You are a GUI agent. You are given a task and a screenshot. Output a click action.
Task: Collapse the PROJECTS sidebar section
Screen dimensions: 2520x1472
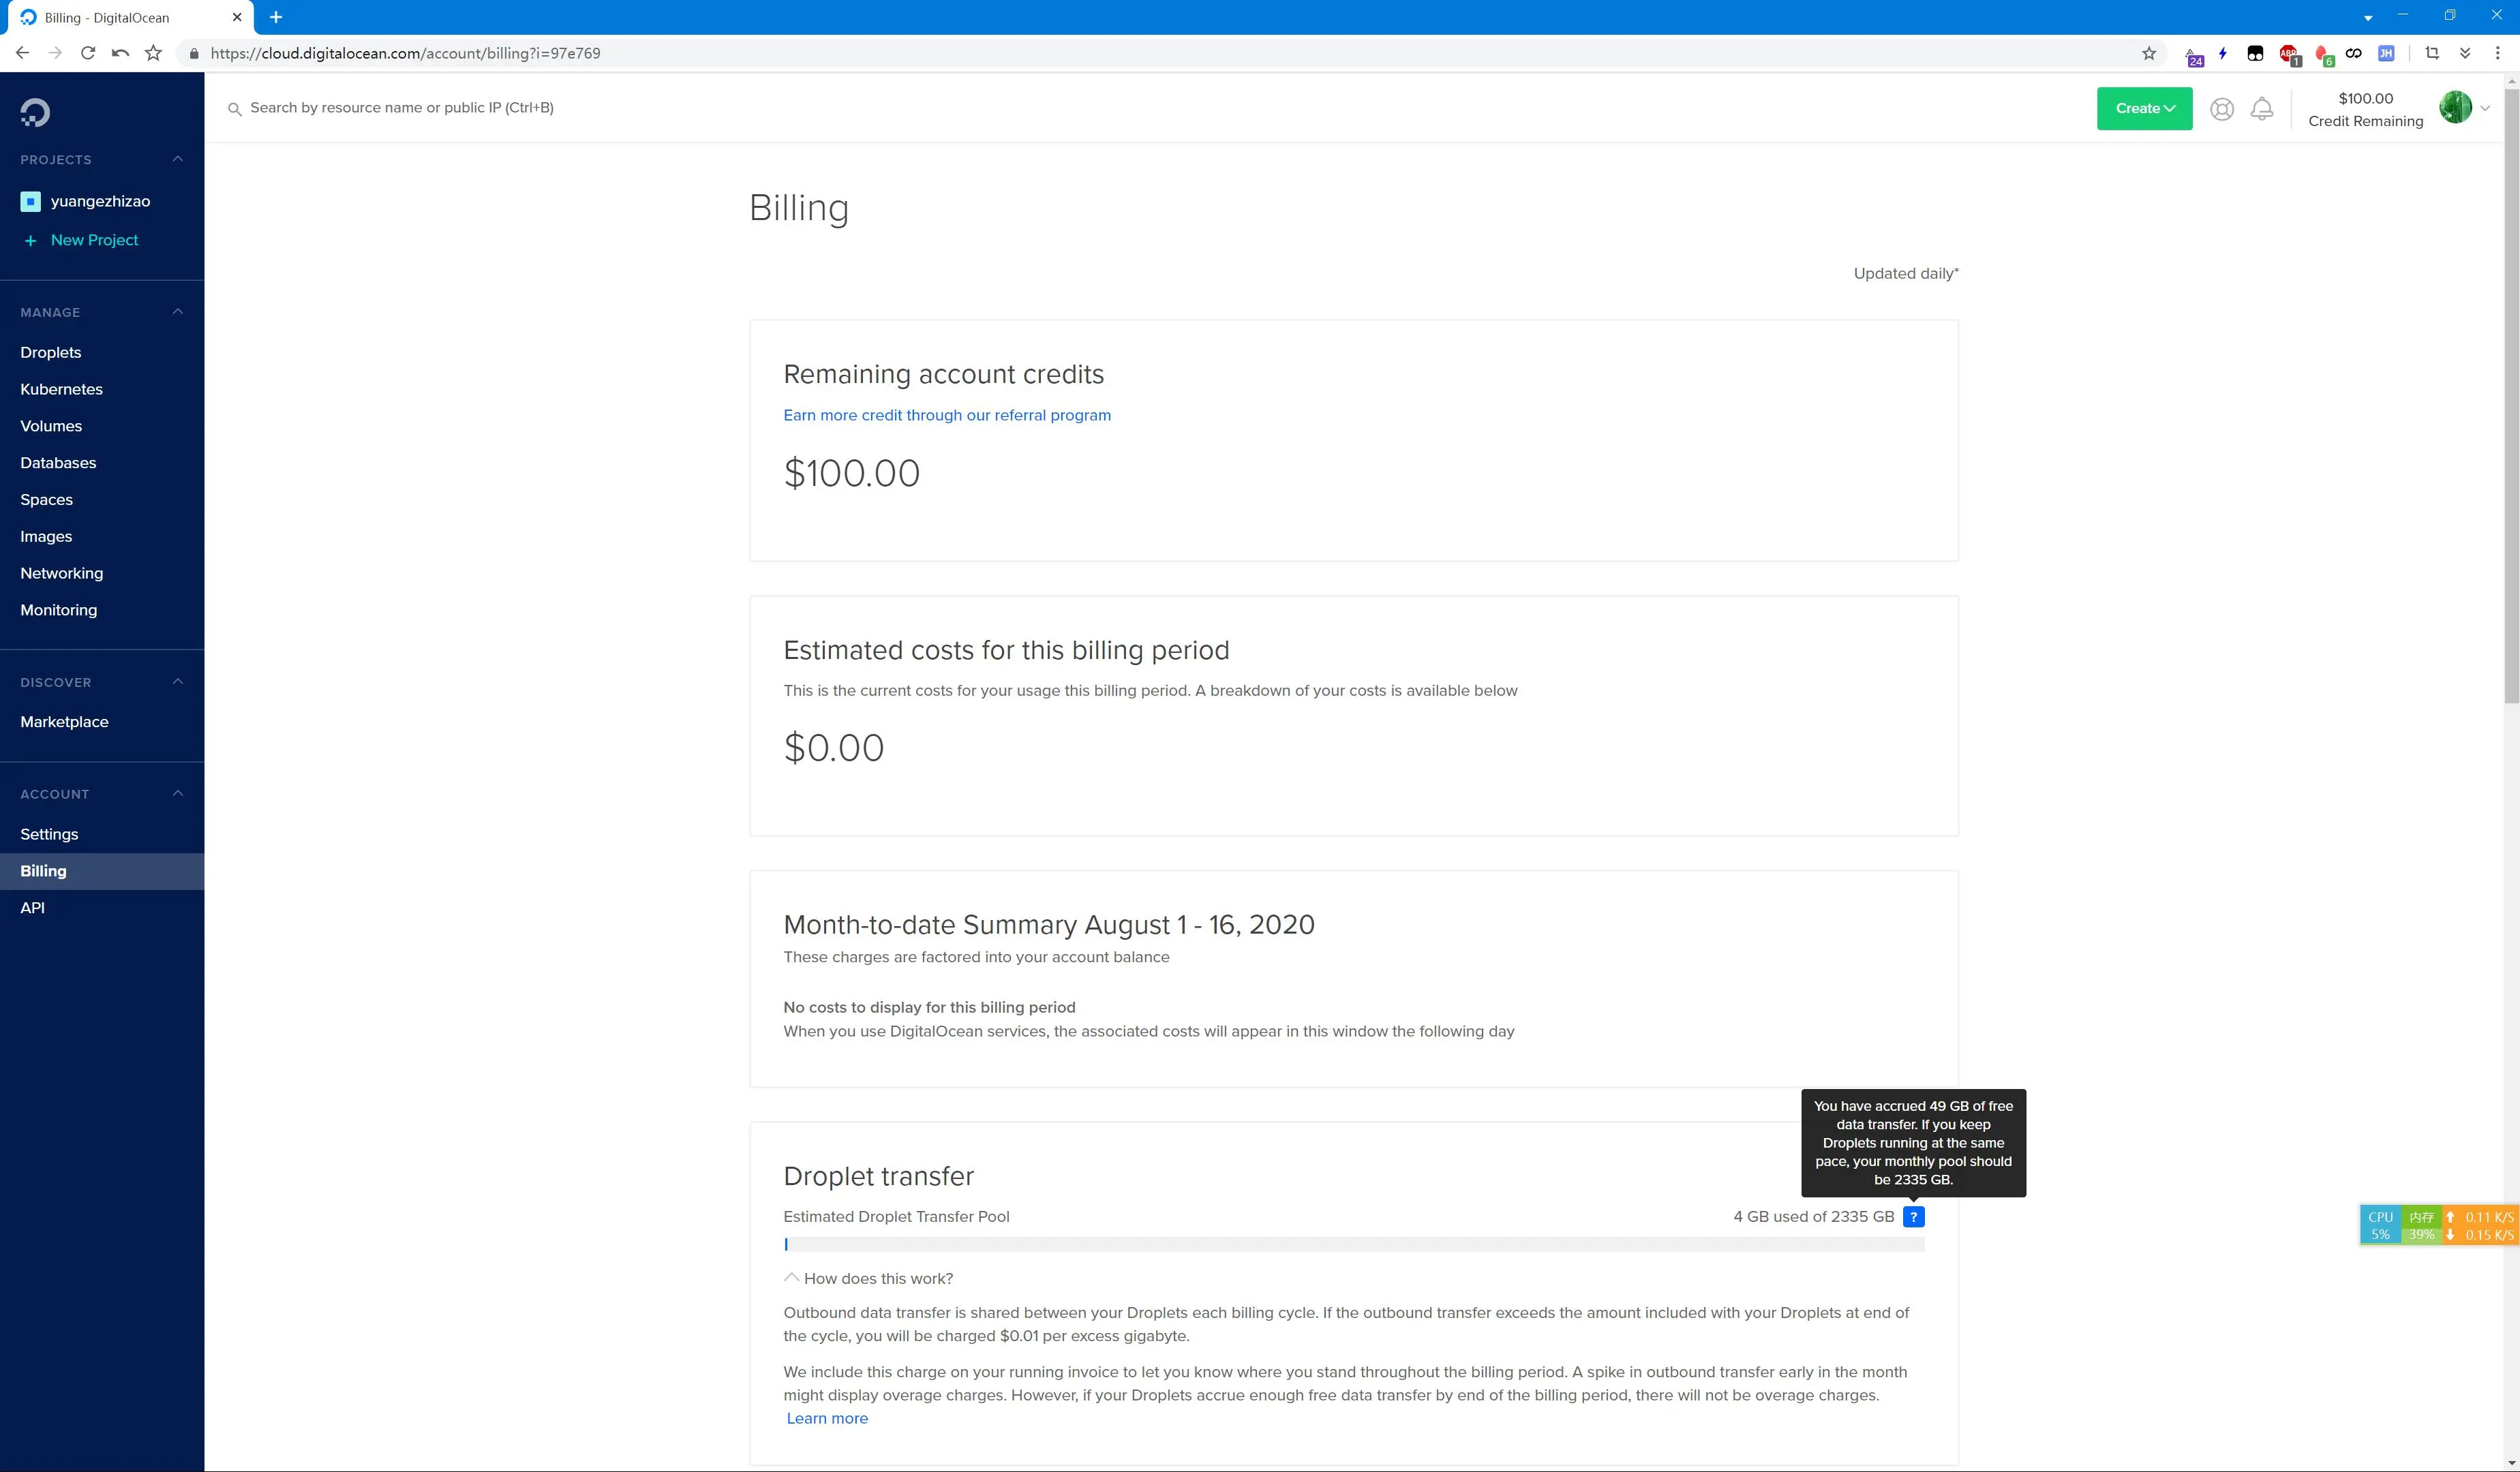(178, 159)
